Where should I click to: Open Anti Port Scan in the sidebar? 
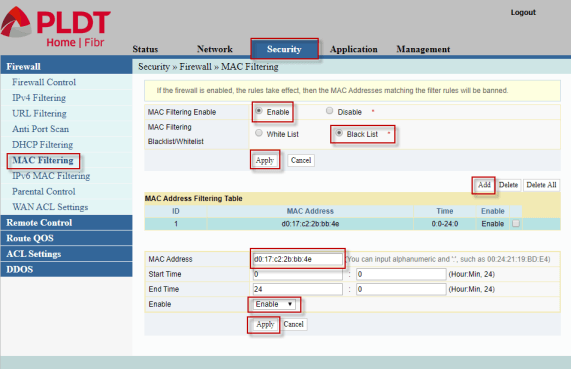(40, 129)
